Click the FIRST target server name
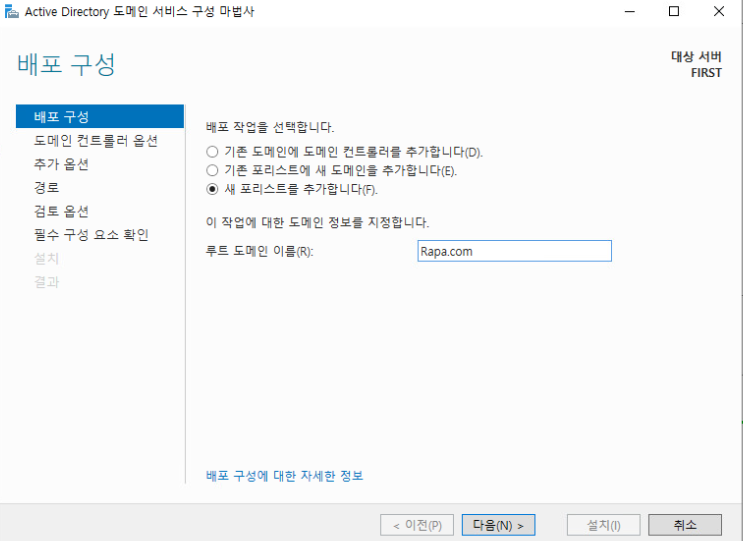 tap(706, 73)
